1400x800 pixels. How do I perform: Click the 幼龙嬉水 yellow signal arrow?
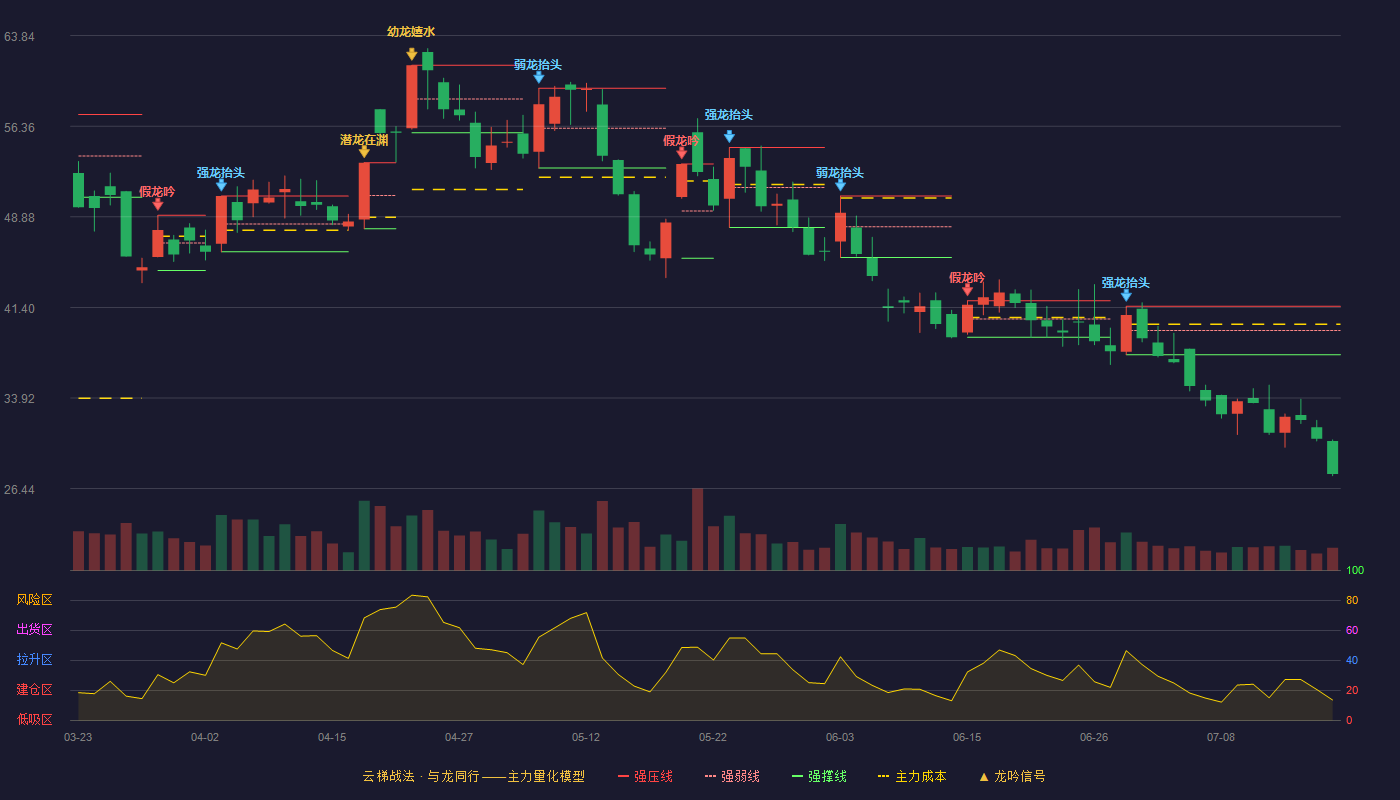(x=411, y=54)
